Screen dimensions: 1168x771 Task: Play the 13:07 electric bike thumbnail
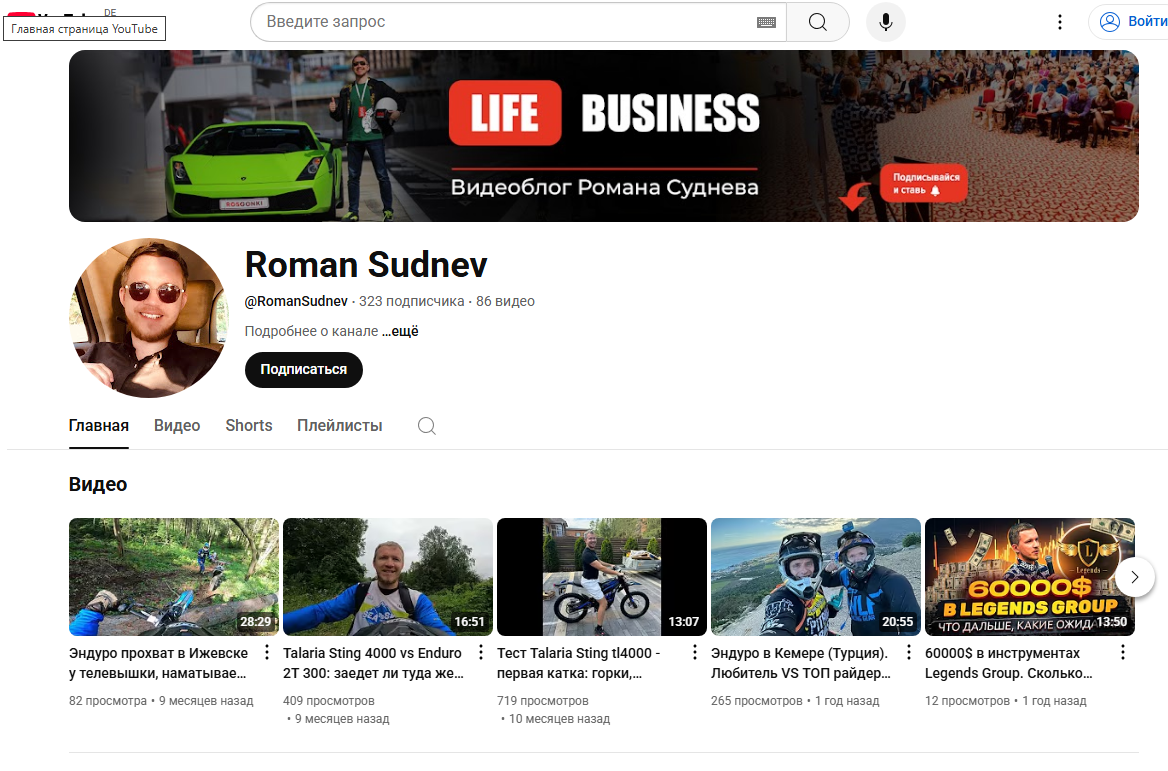(601, 577)
